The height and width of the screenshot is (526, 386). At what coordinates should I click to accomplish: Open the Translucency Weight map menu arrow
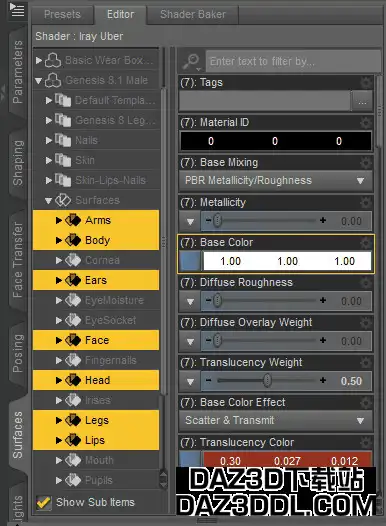click(190, 381)
